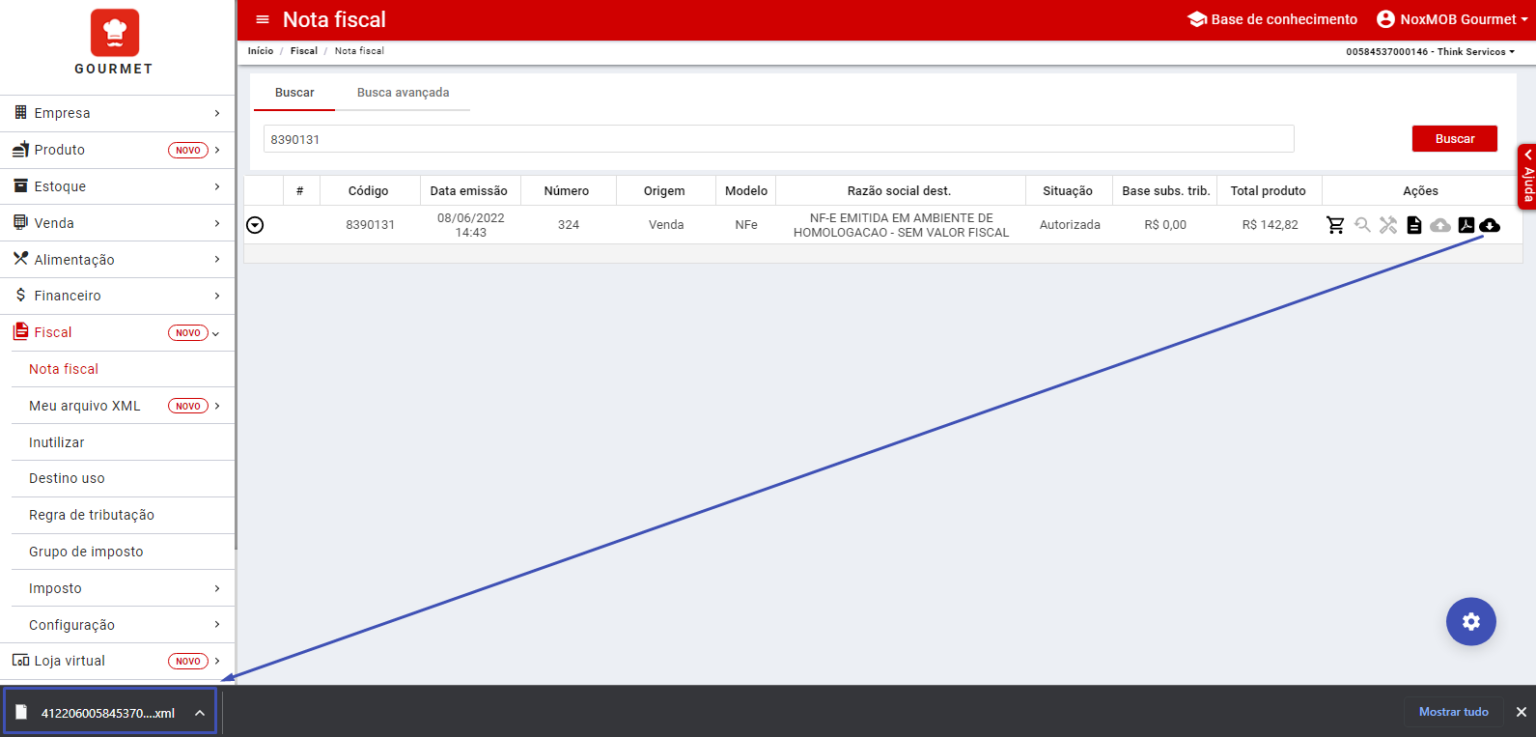Close the downloads bar
Screen dimensions: 1536x737
point(1521,712)
